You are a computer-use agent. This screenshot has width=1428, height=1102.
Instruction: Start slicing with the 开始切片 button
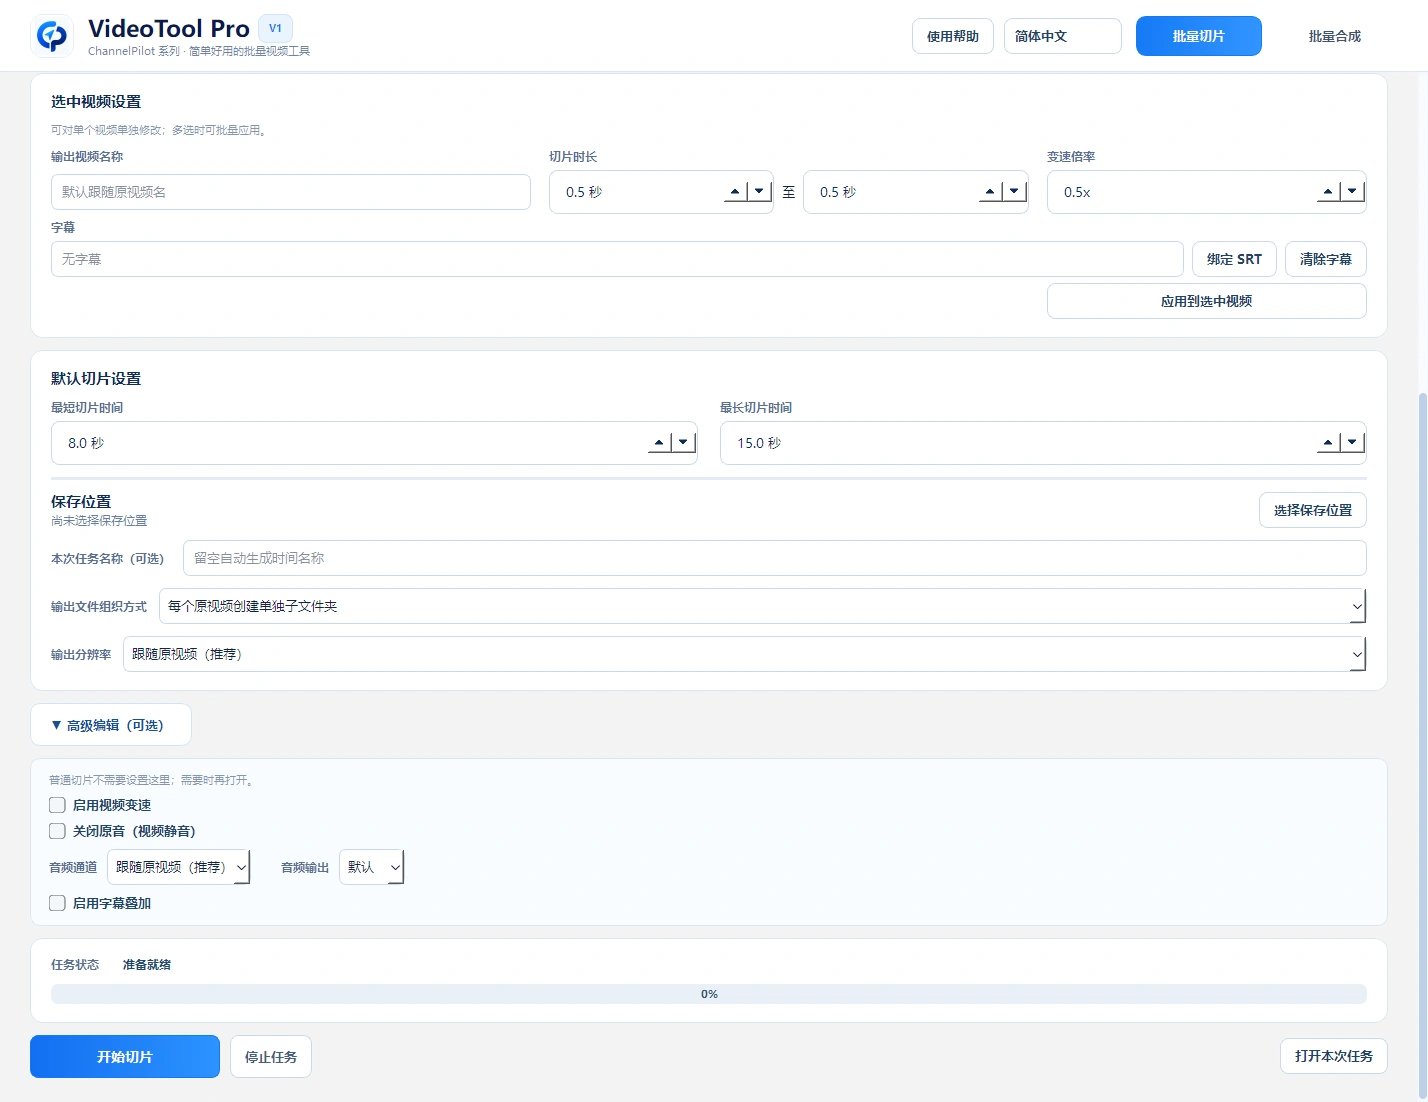[x=125, y=1057]
